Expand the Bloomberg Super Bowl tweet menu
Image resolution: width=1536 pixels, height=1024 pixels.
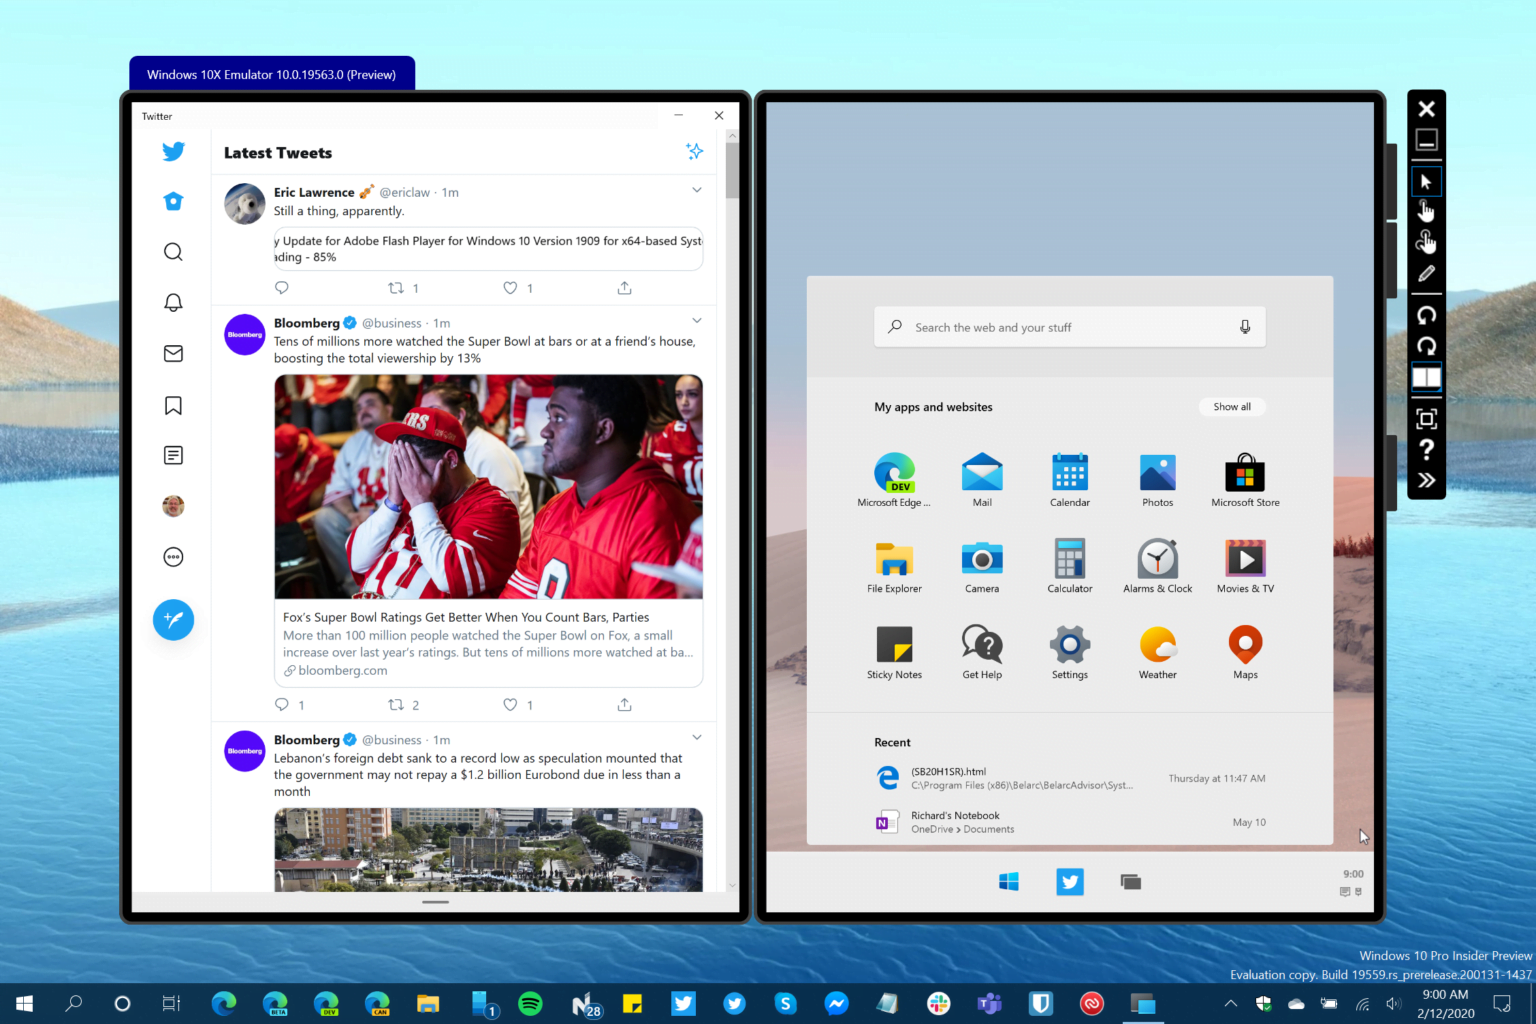[x=697, y=320]
